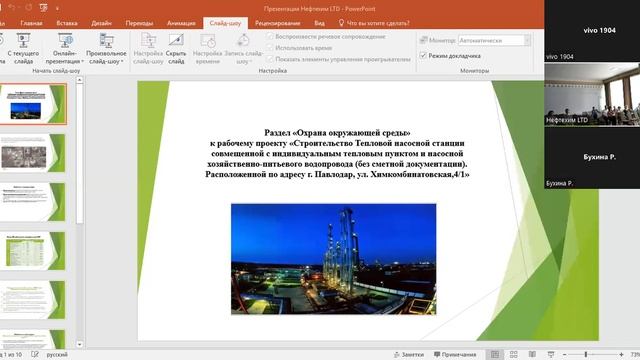Click zoom out minus button
The width and height of the screenshot is (640, 360).
click(x=564, y=354)
